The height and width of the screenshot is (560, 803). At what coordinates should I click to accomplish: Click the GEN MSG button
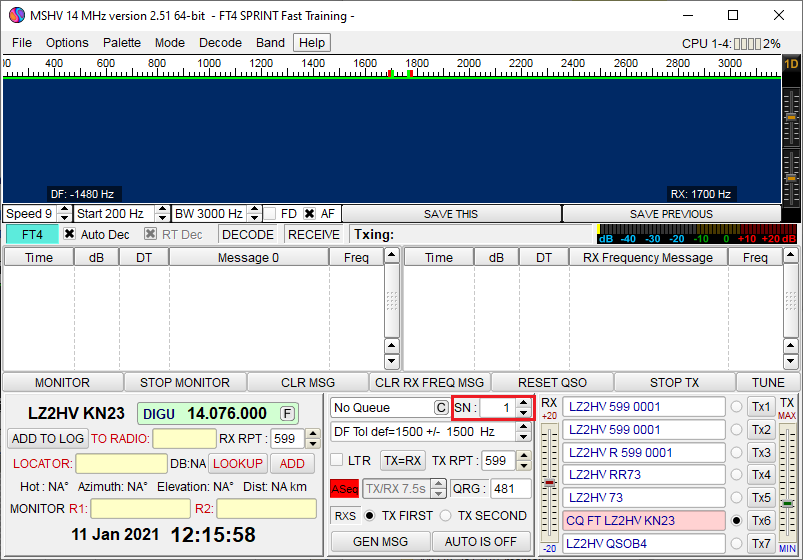[x=381, y=542]
